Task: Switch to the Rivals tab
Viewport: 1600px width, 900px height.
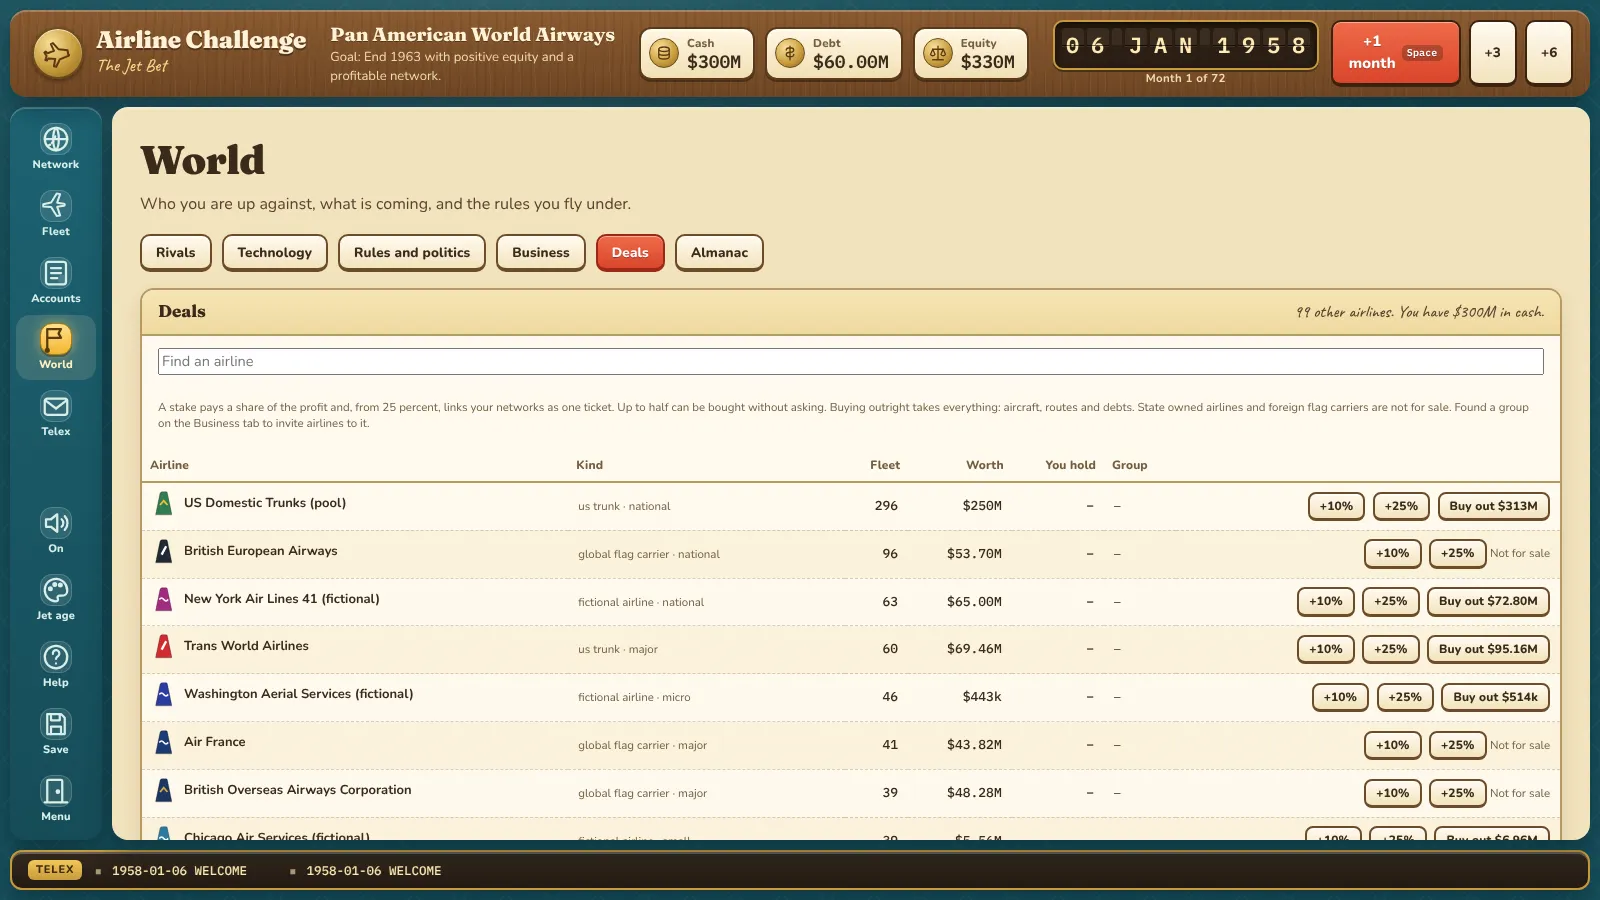Action: tap(176, 252)
